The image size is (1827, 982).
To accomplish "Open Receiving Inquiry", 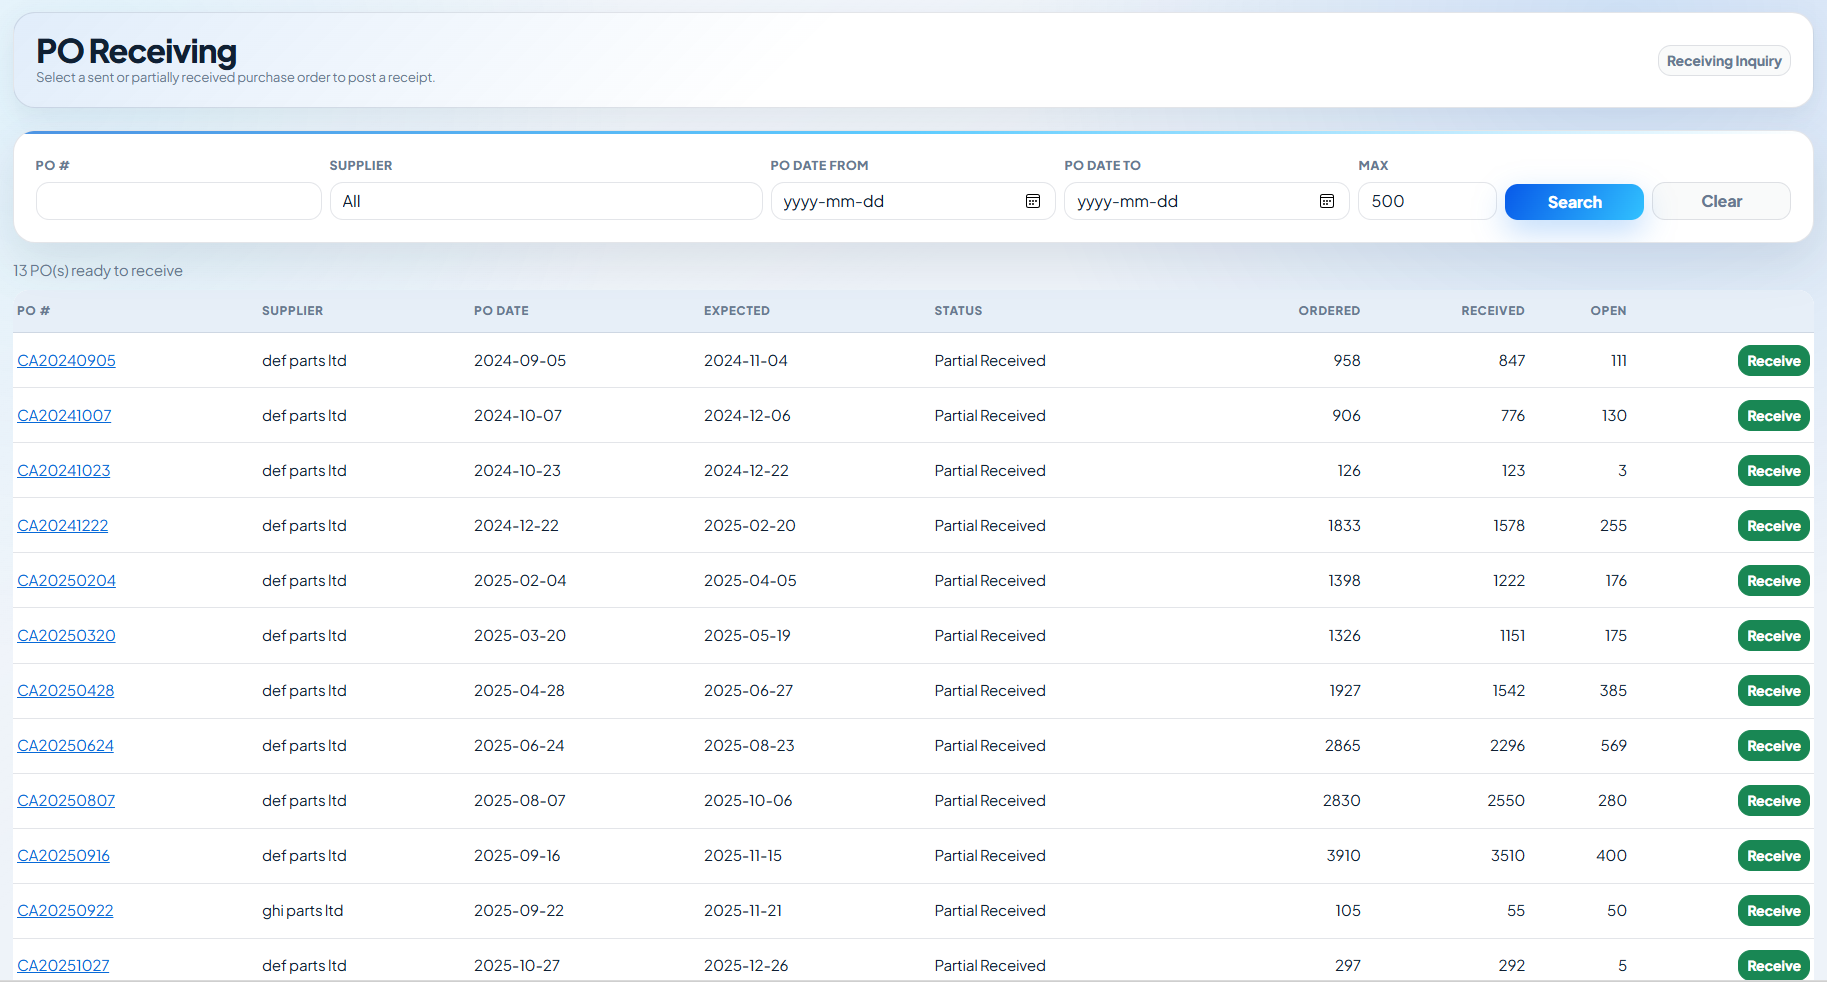I will (1724, 61).
